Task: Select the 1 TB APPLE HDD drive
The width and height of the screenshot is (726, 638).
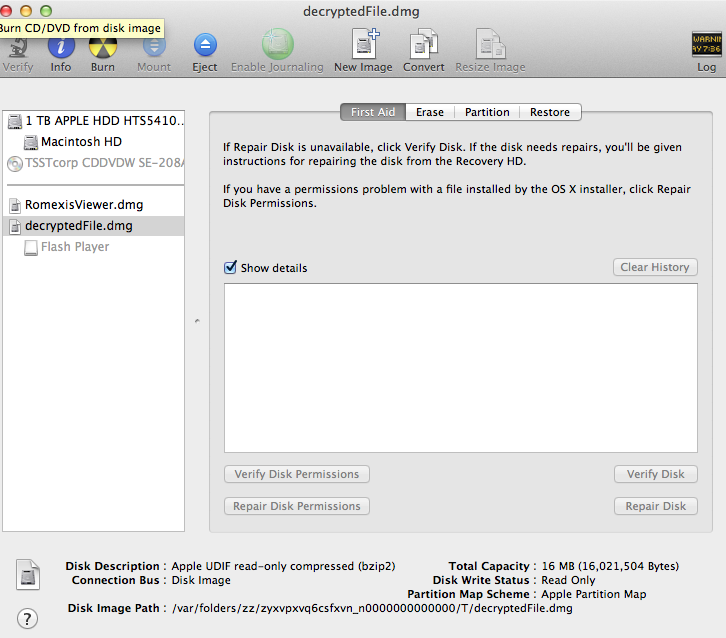Action: 96,121
